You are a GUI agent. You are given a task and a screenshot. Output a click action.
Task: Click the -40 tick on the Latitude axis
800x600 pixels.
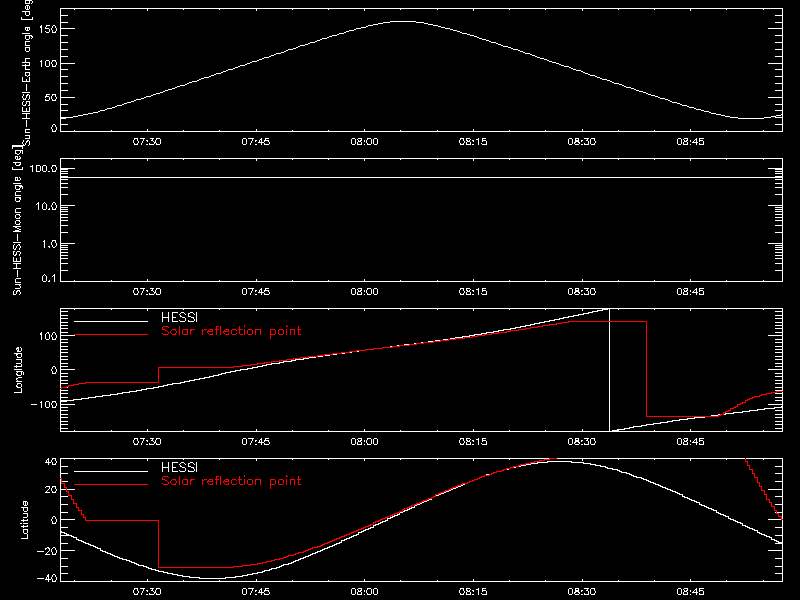click(47, 578)
